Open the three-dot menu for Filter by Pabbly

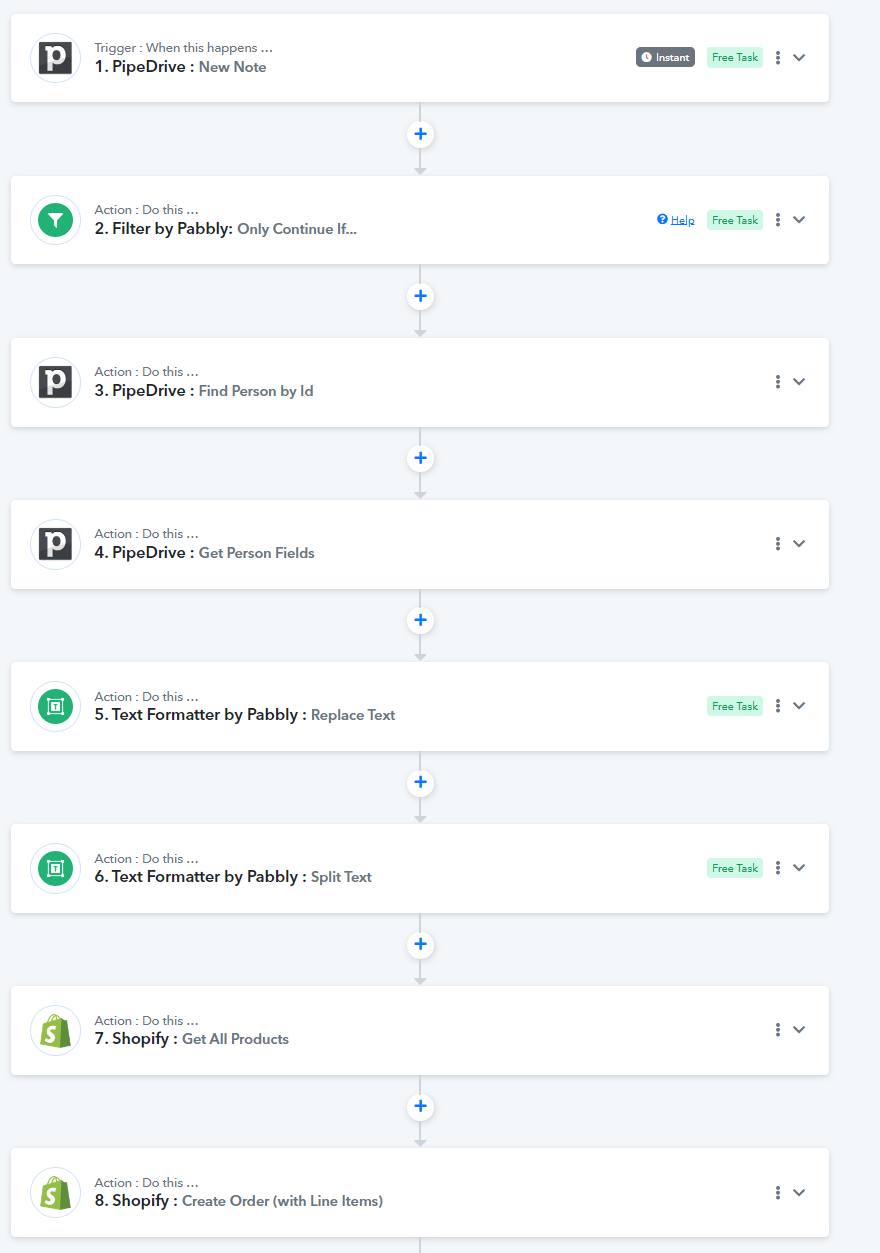[x=778, y=220]
